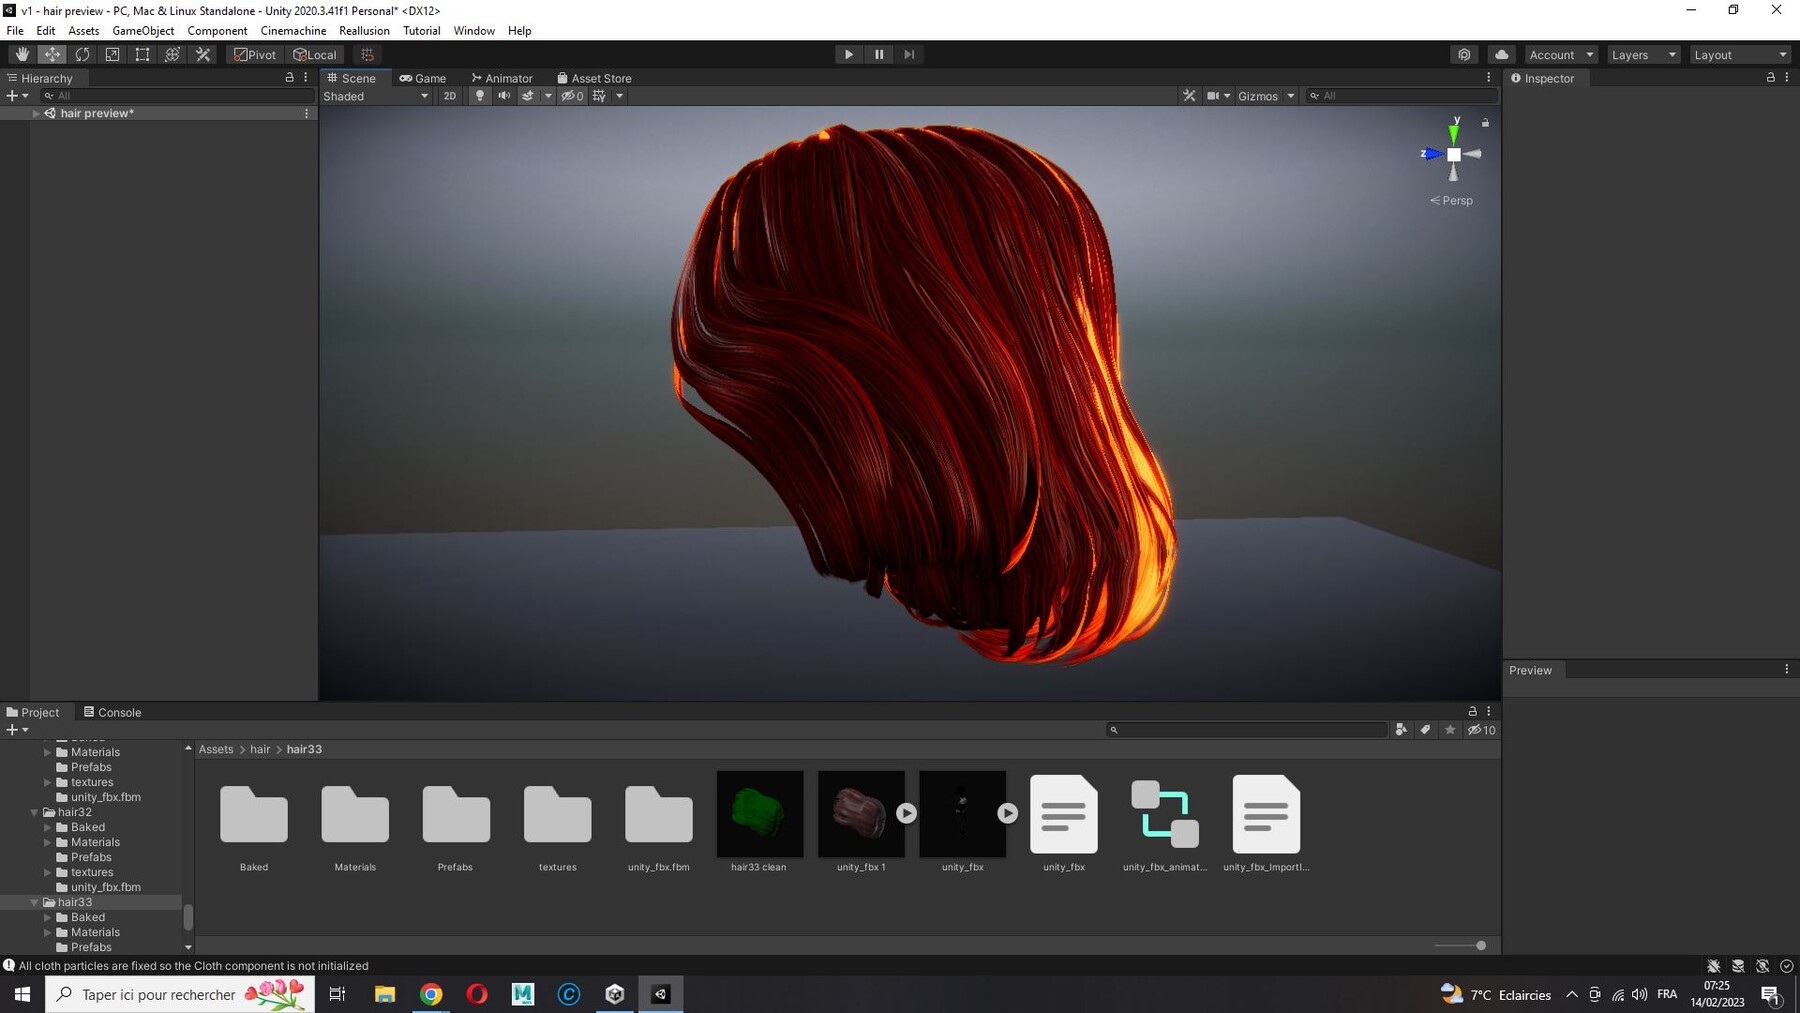Screen dimensions: 1800x1013
Task: Lock scene view rotation
Action: pyautogui.click(x=1485, y=122)
